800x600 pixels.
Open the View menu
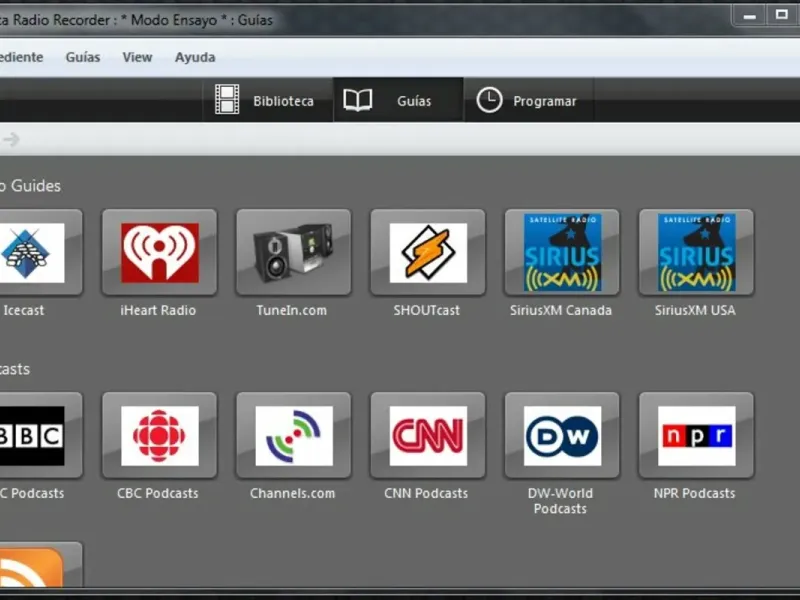[137, 57]
